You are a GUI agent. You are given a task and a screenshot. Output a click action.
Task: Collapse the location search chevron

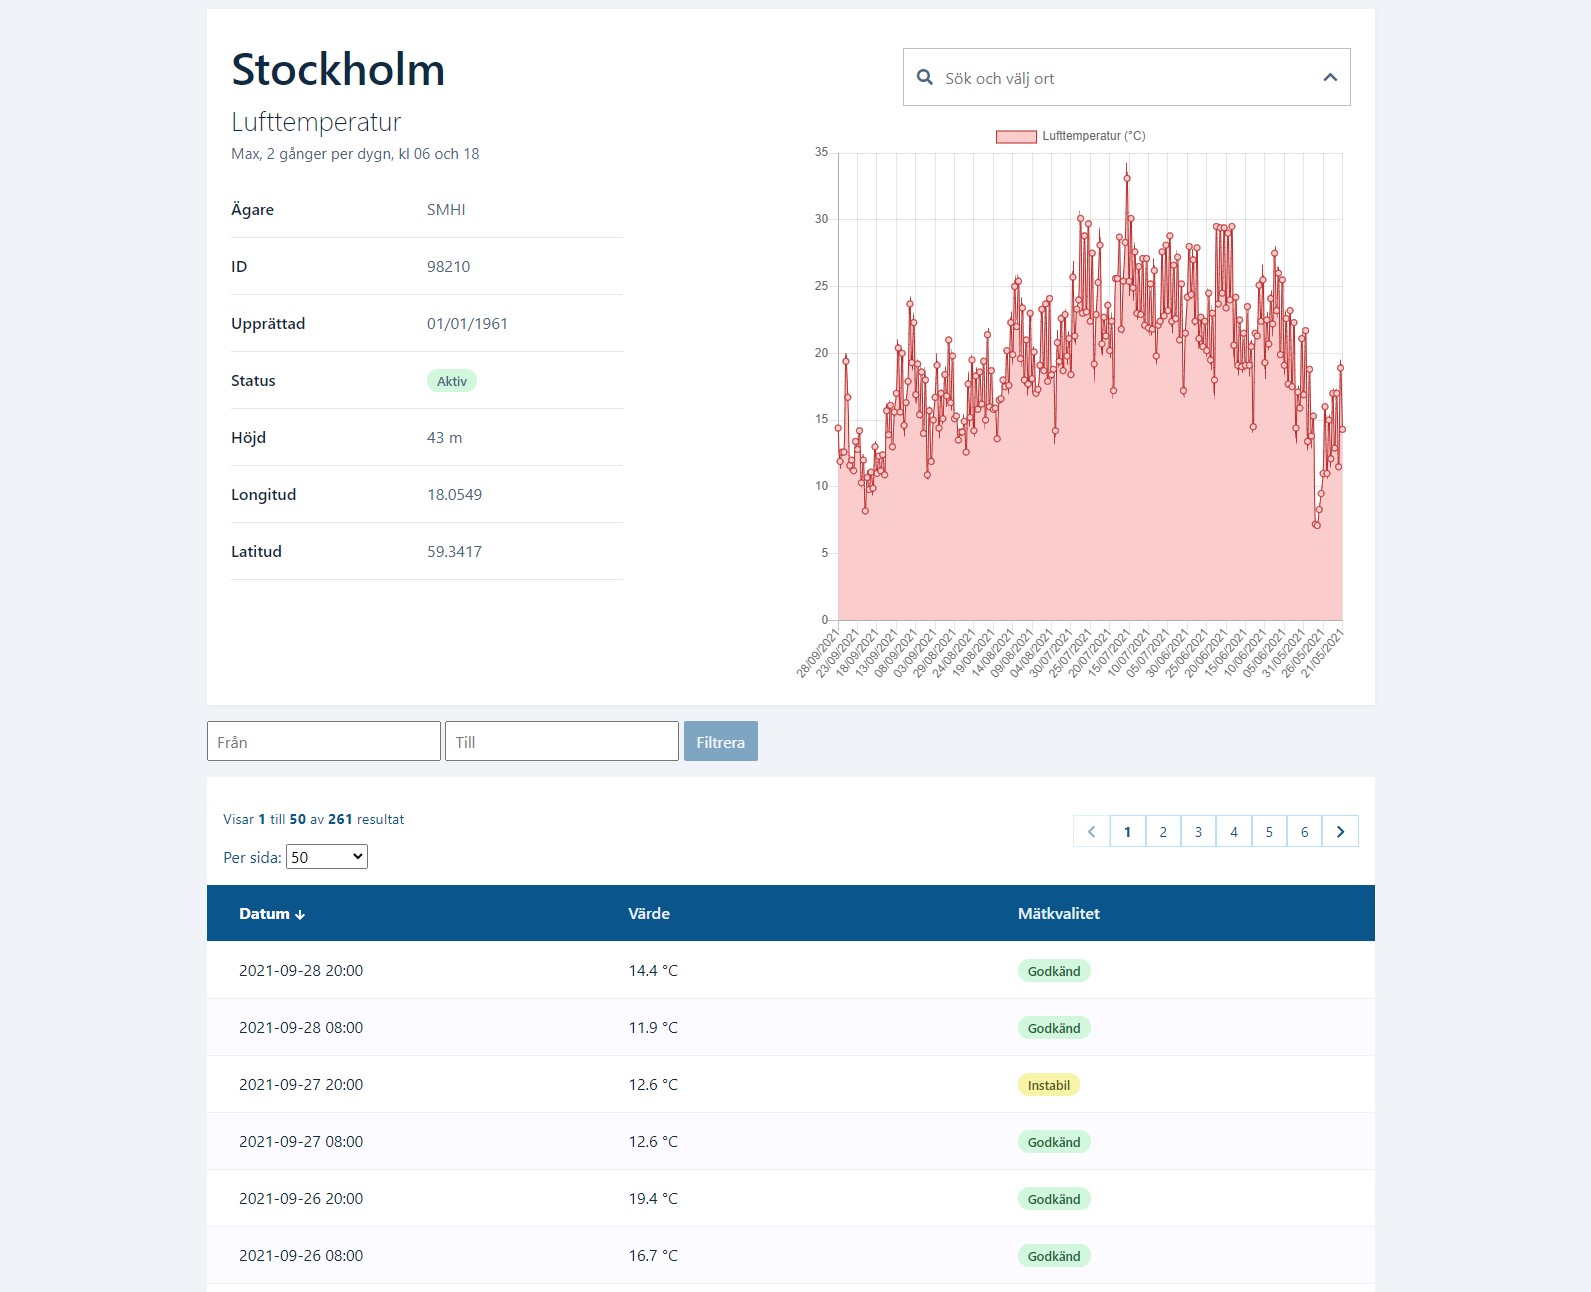[x=1330, y=77]
